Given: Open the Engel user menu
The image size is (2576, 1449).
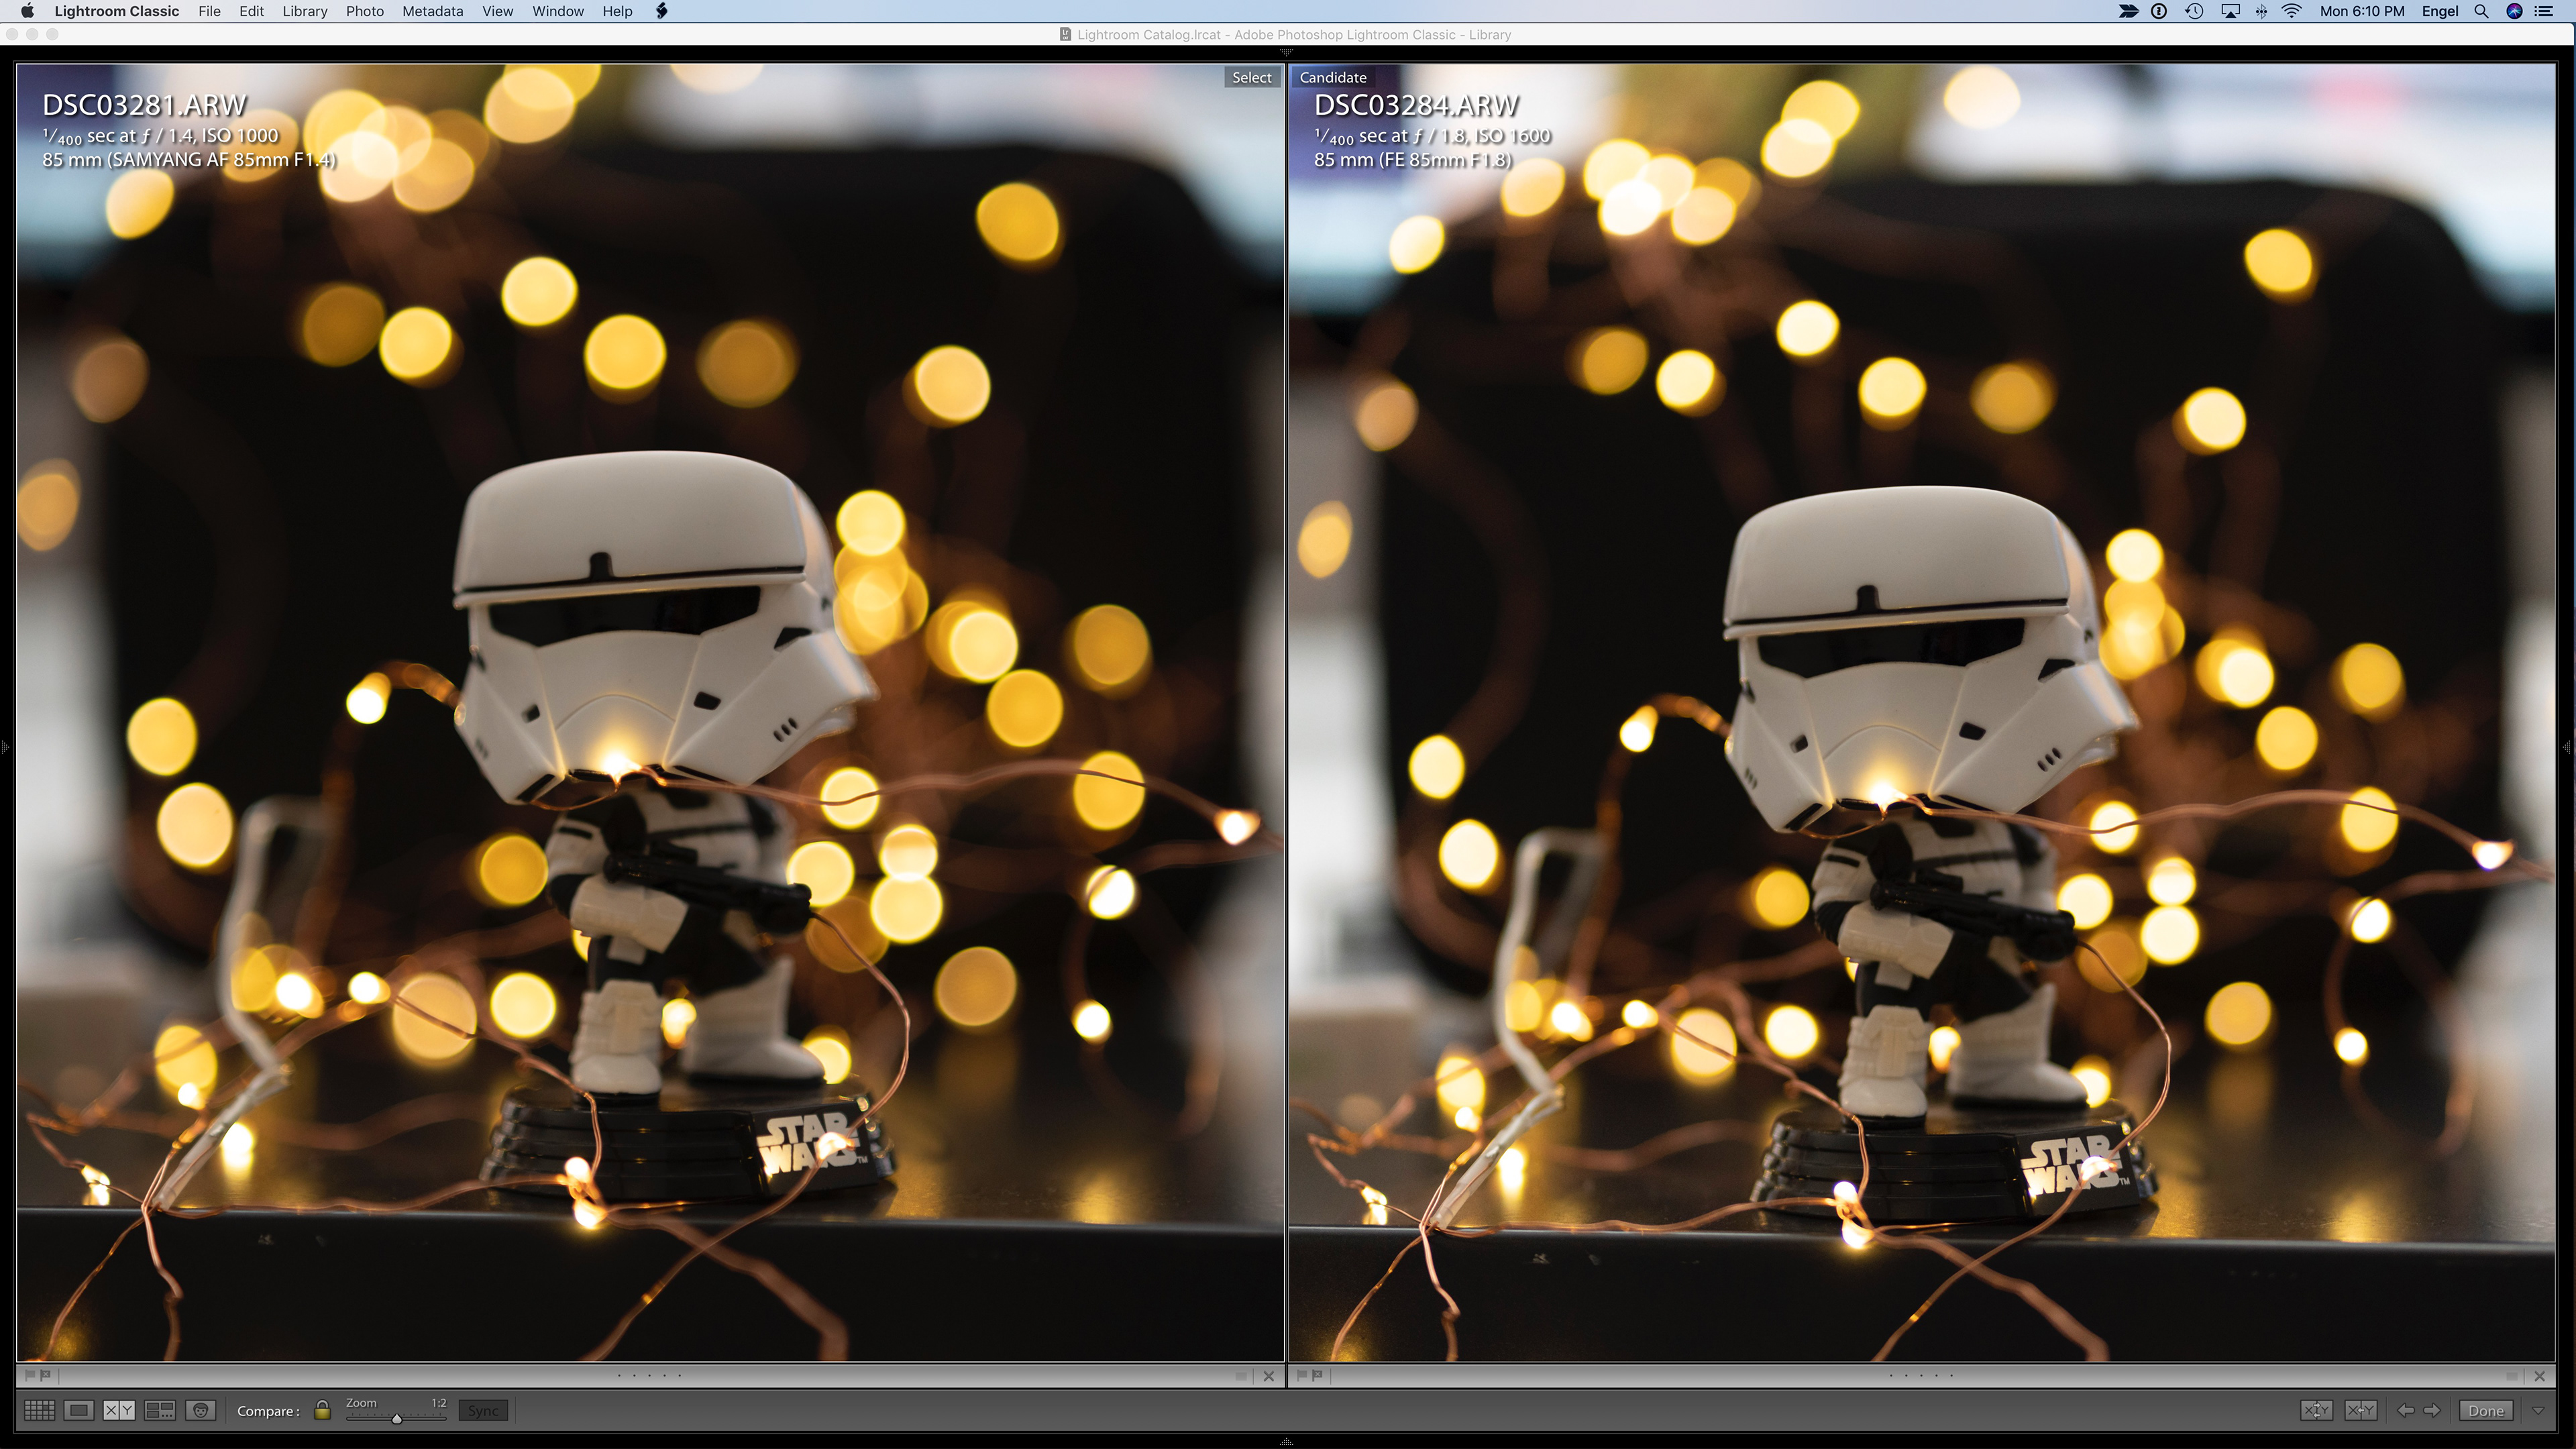Looking at the screenshot, I should point(2440,11).
